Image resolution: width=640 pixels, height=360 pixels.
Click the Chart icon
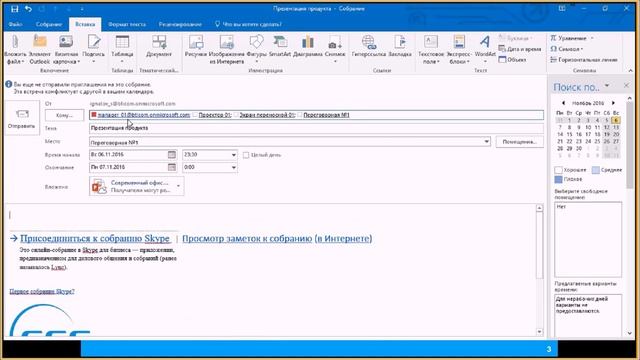click(308, 42)
